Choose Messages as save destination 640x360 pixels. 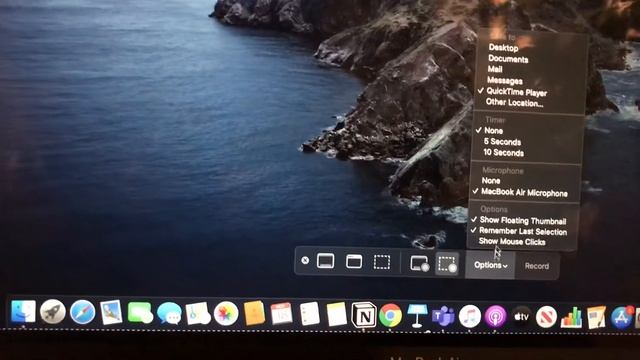[x=504, y=80]
